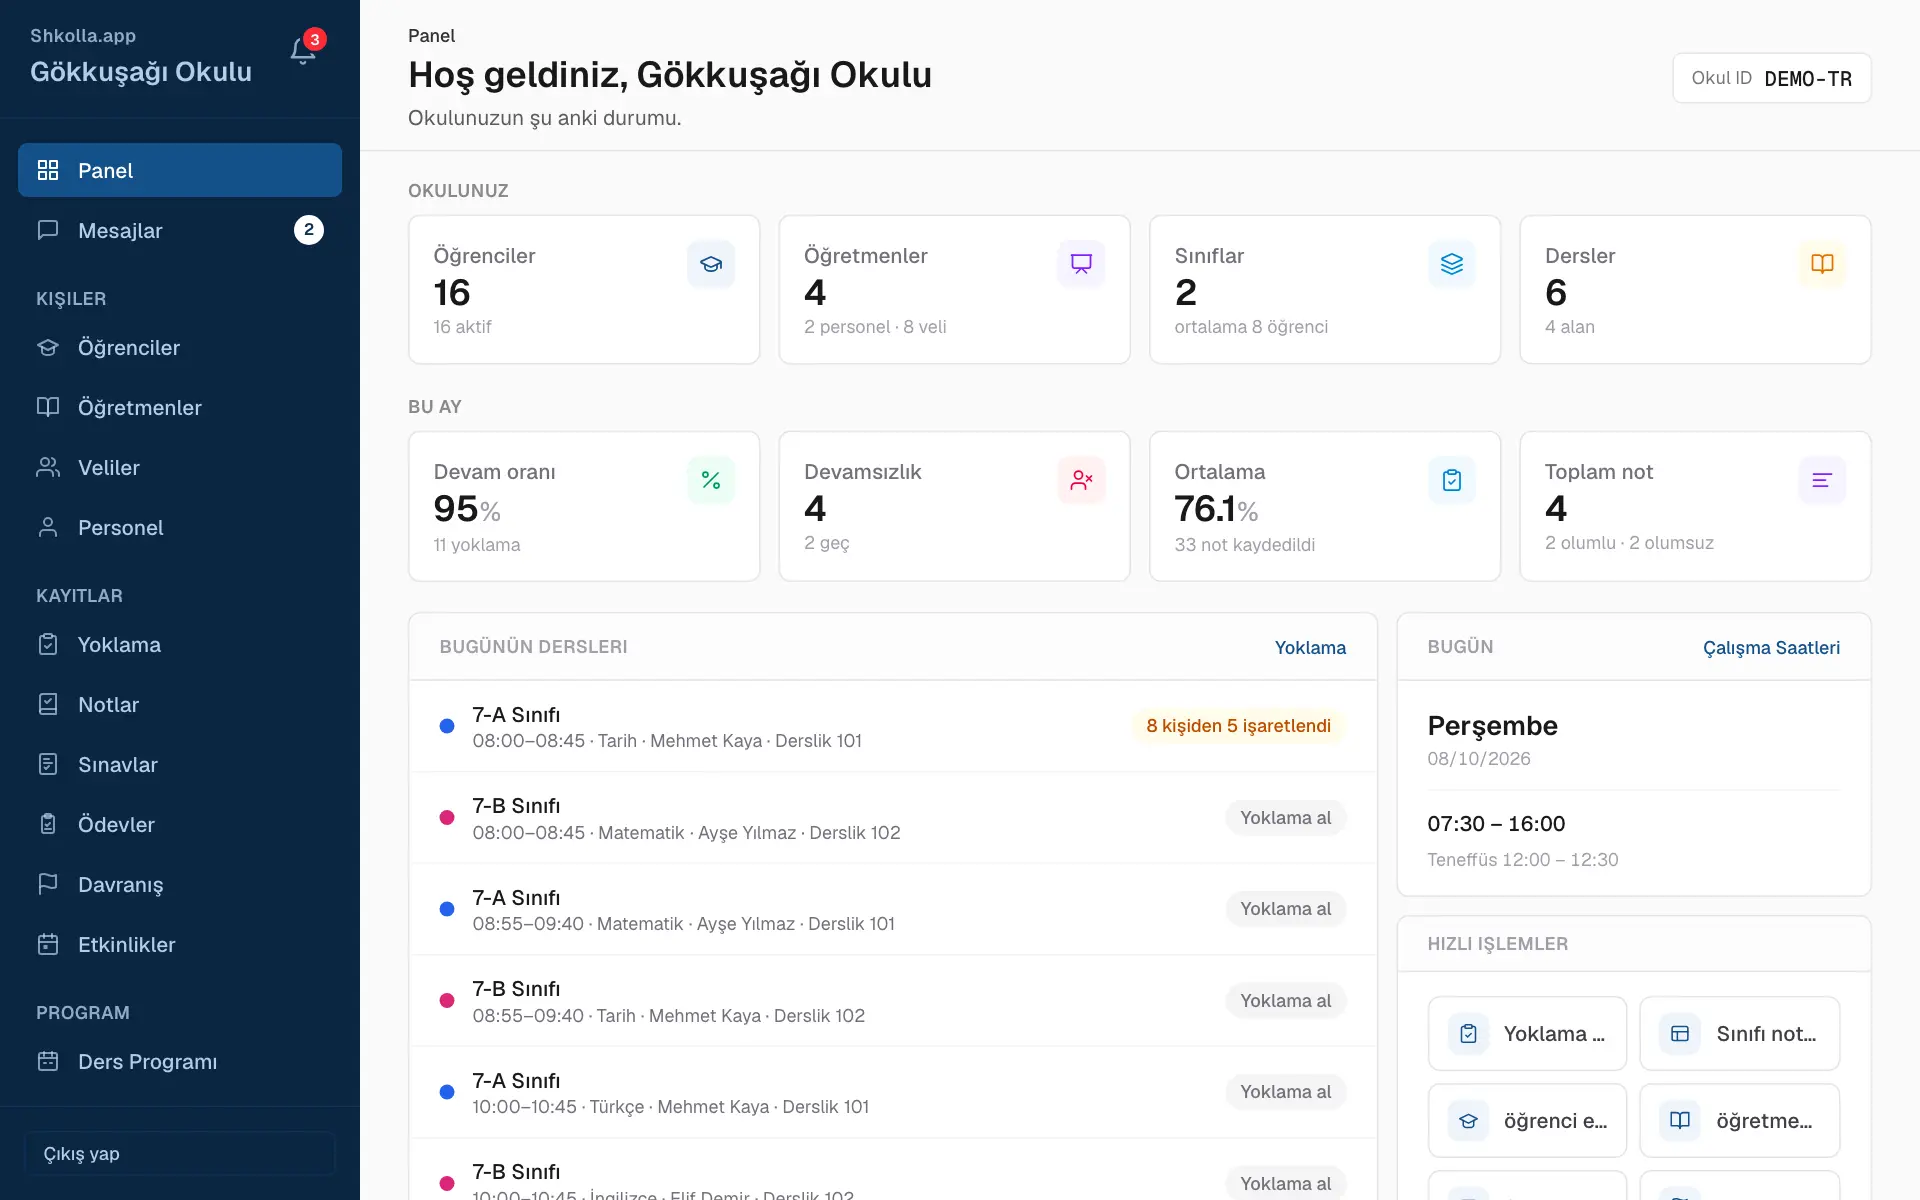The image size is (1920, 1200).
Task: Open Ders Programı in sidebar
Action: tap(180, 1061)
